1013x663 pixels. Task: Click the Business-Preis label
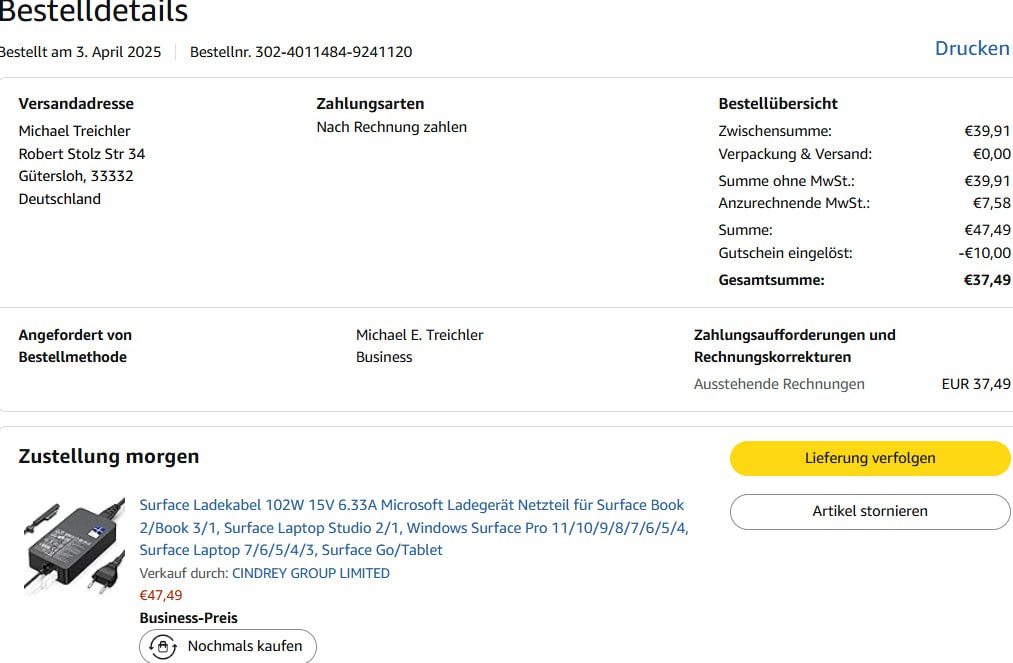point(188,618)
